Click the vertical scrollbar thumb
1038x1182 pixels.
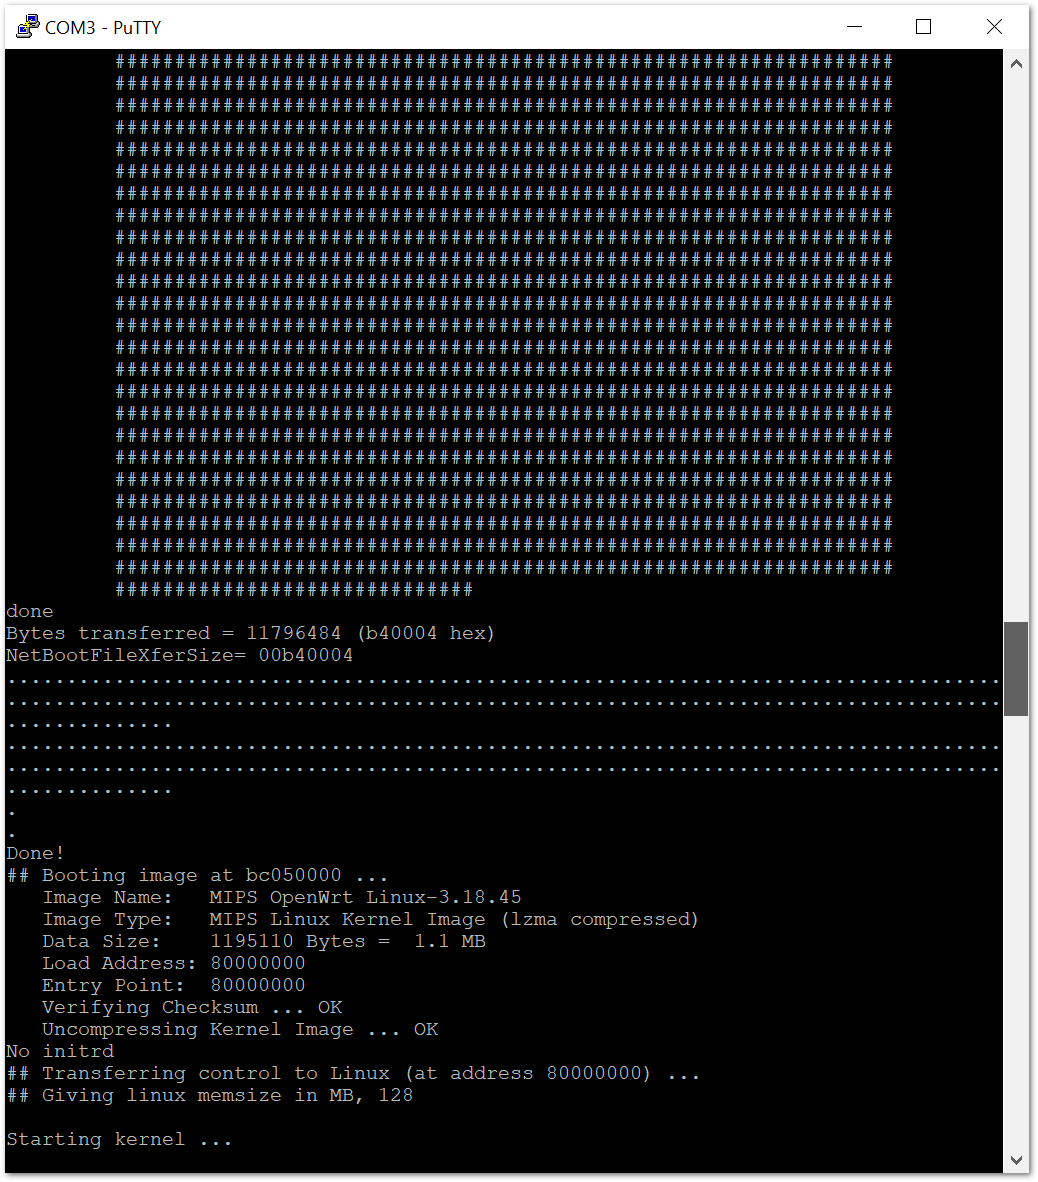click(1016, 668)
